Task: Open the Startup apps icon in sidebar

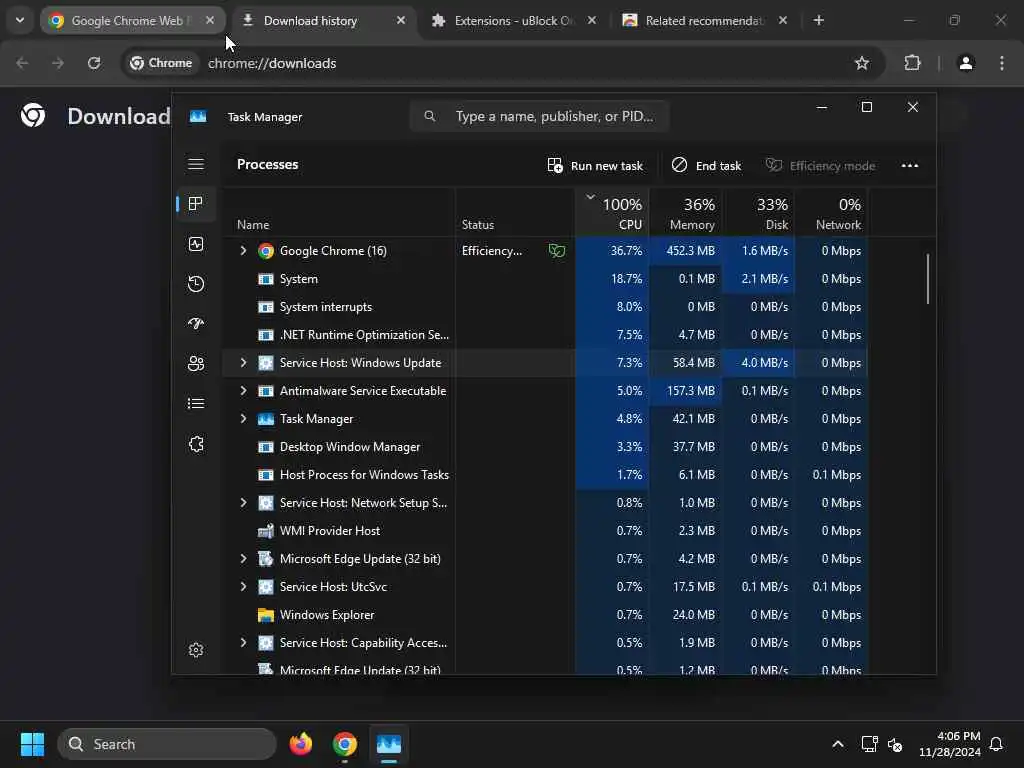Action: pos(196,324)
